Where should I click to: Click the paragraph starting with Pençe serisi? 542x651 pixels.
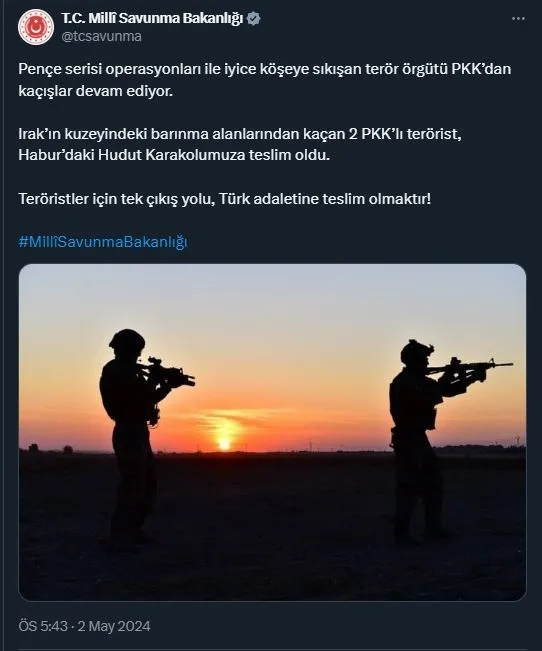tap(265, 80)
